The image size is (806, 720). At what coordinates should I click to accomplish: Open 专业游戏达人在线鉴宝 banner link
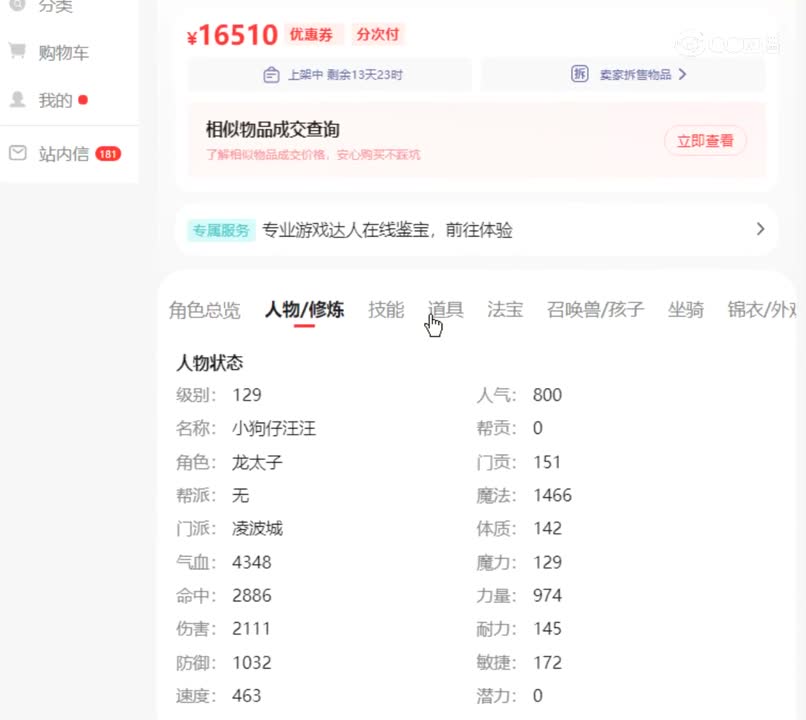[387, 230]
